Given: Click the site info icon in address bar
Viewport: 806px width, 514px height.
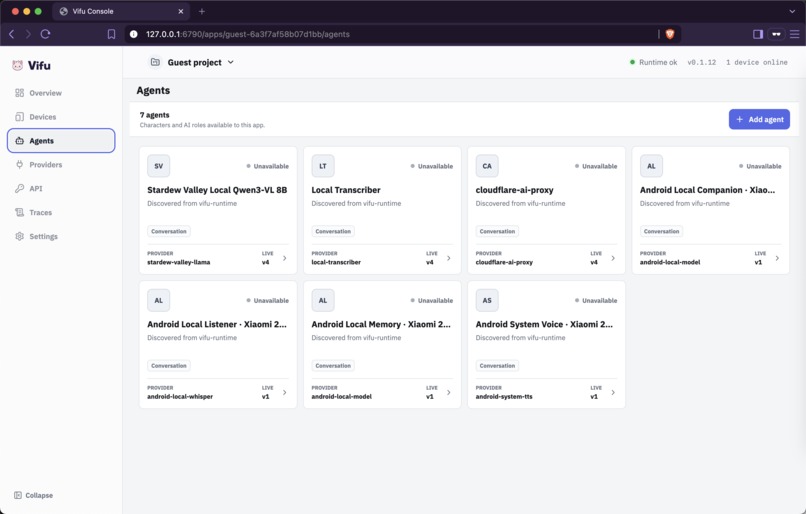Looking at the screenshot, I should (134, 34).
